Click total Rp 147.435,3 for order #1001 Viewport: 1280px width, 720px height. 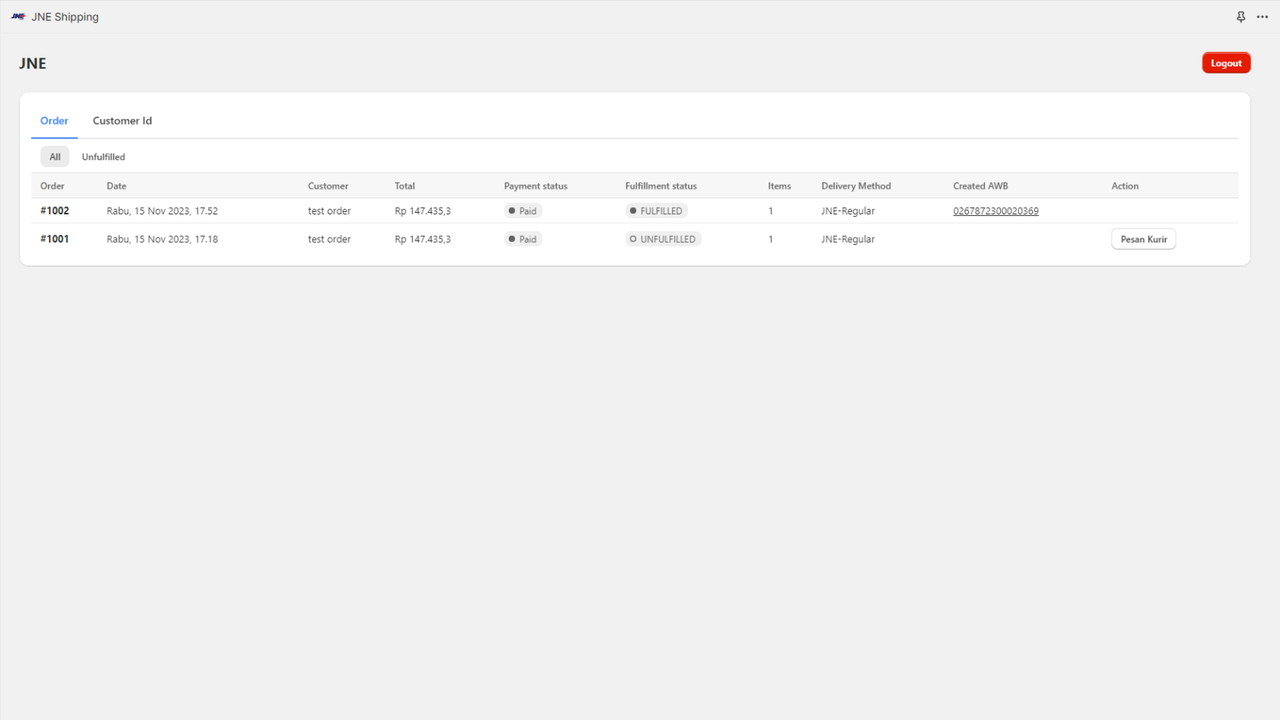click(423, 239)
